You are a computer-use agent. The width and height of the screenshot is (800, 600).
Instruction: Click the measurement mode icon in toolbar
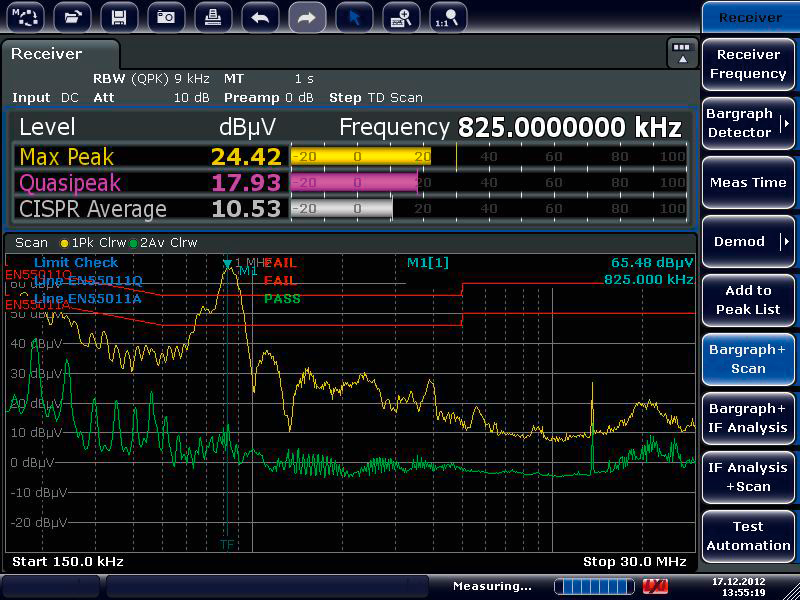pos(25,17)
